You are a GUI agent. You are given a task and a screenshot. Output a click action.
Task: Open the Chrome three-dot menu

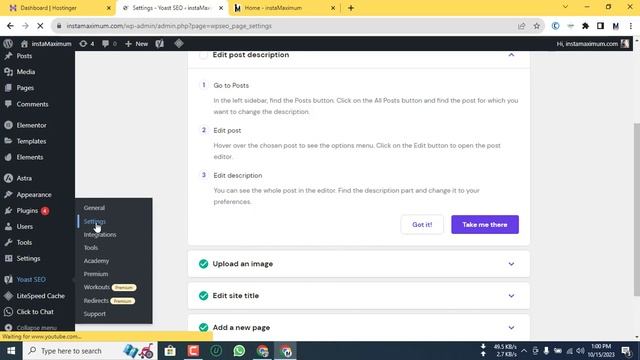pyautogui.click(x=631, y=26)
